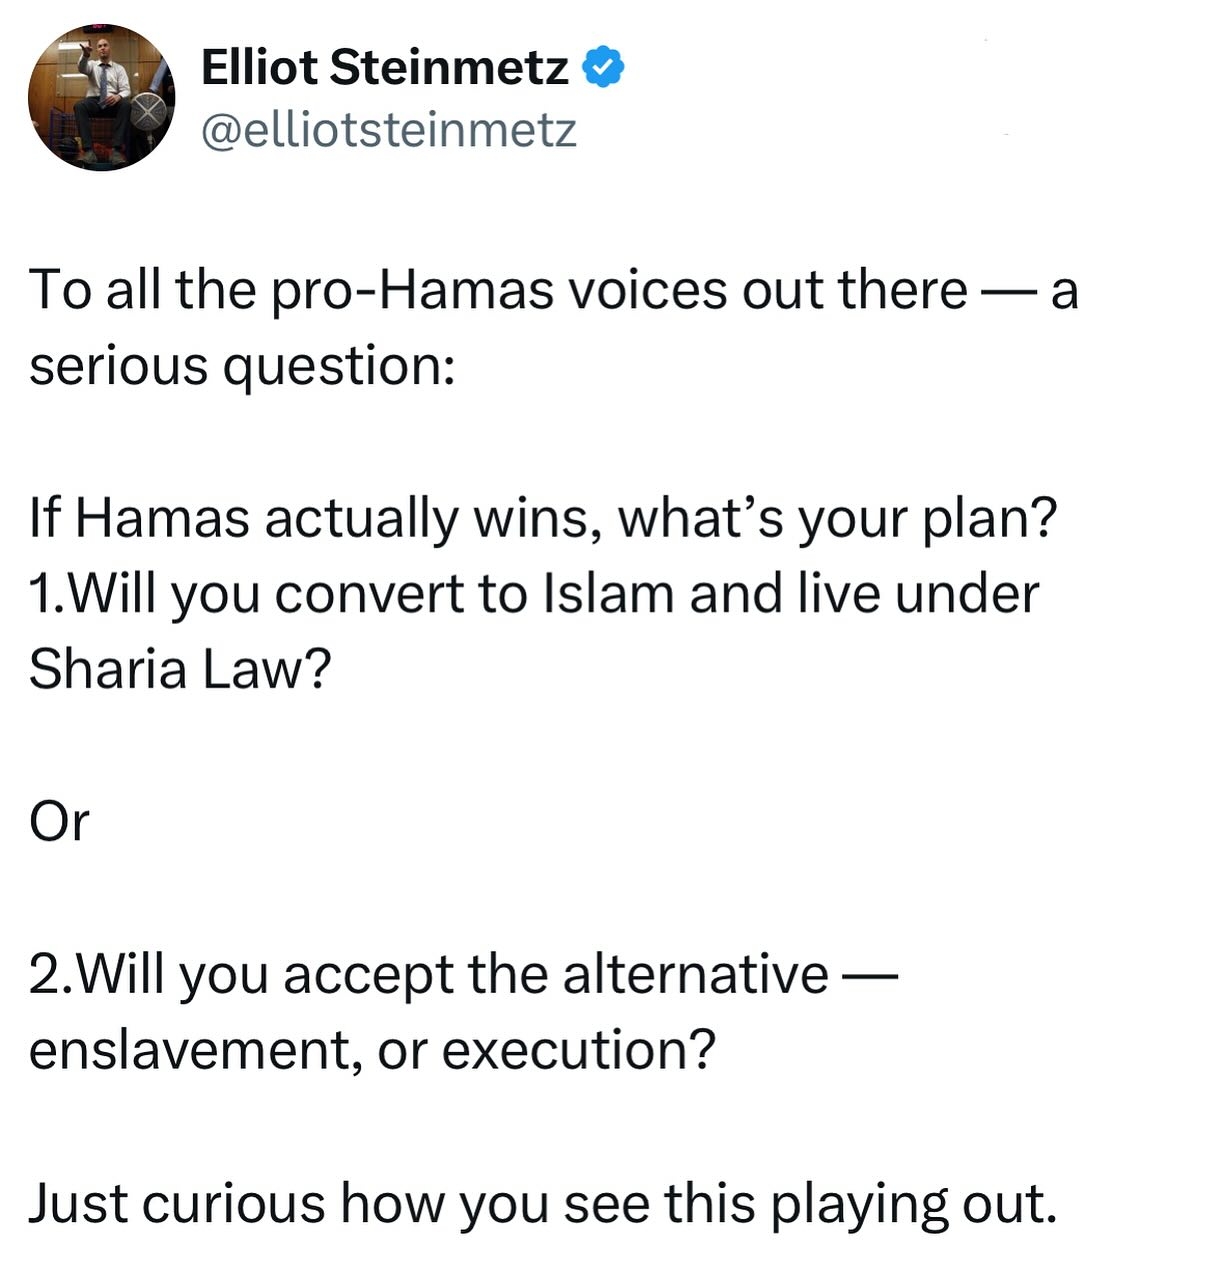Click the "Just curious" sentence start
1223x1270 pixels.
click(177, 1203)
